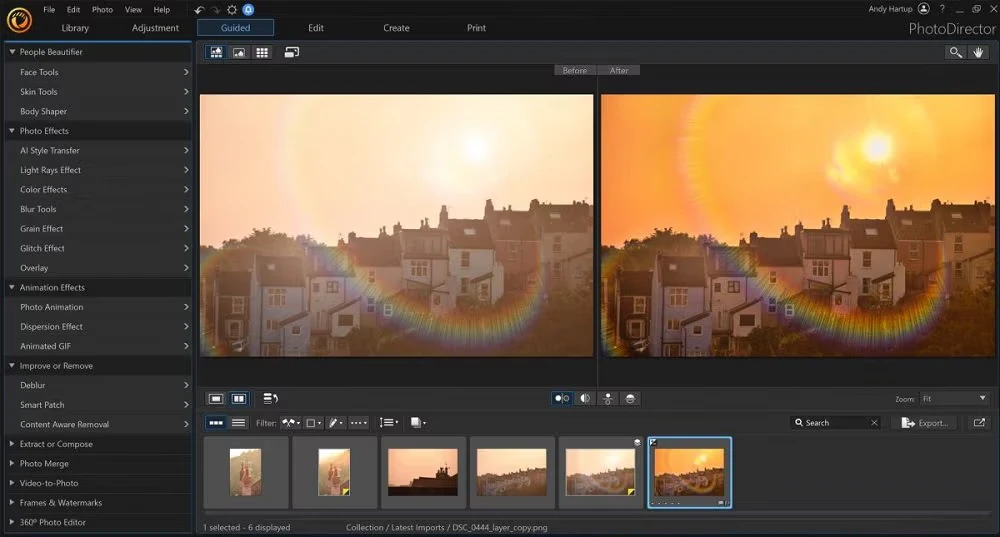The width and height of the screenshot is (1000, 537).
Task: Click the blue notification bell icon
Action: pyautogui.click(x=248, y=9)
